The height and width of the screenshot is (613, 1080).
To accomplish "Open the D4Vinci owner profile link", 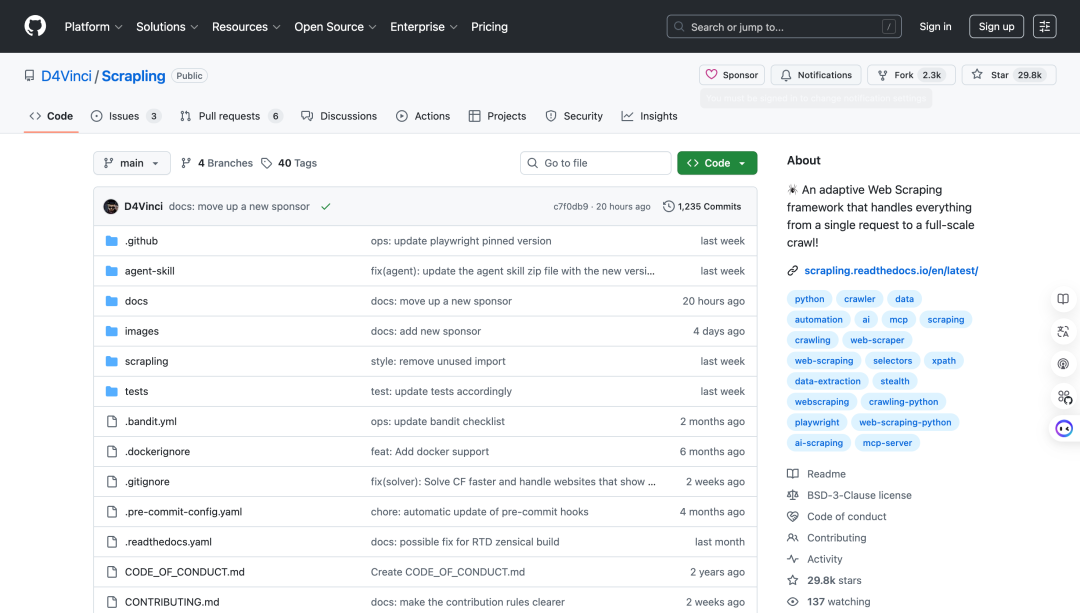I will click(66, 76).
